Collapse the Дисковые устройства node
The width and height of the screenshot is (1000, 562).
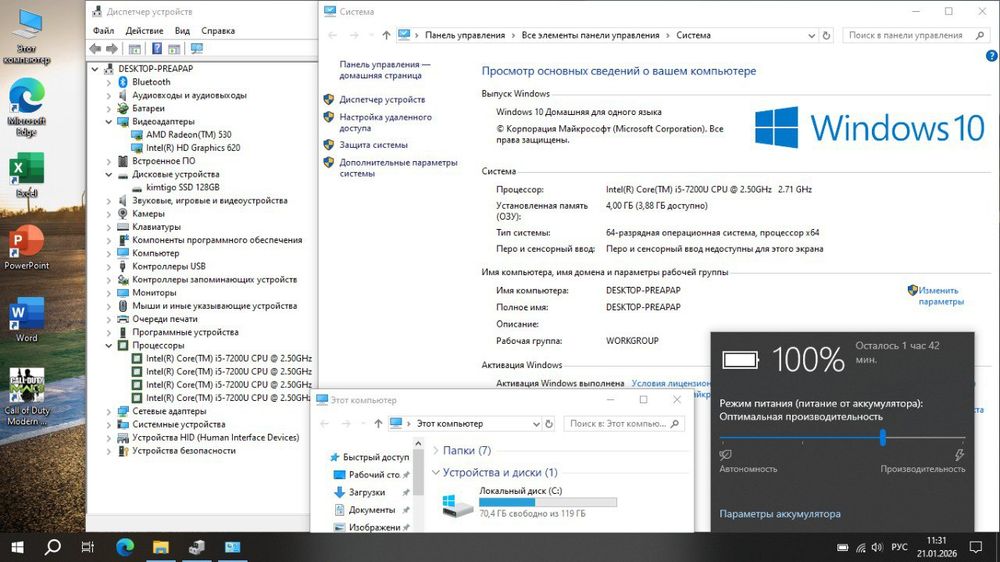(108, 174)
